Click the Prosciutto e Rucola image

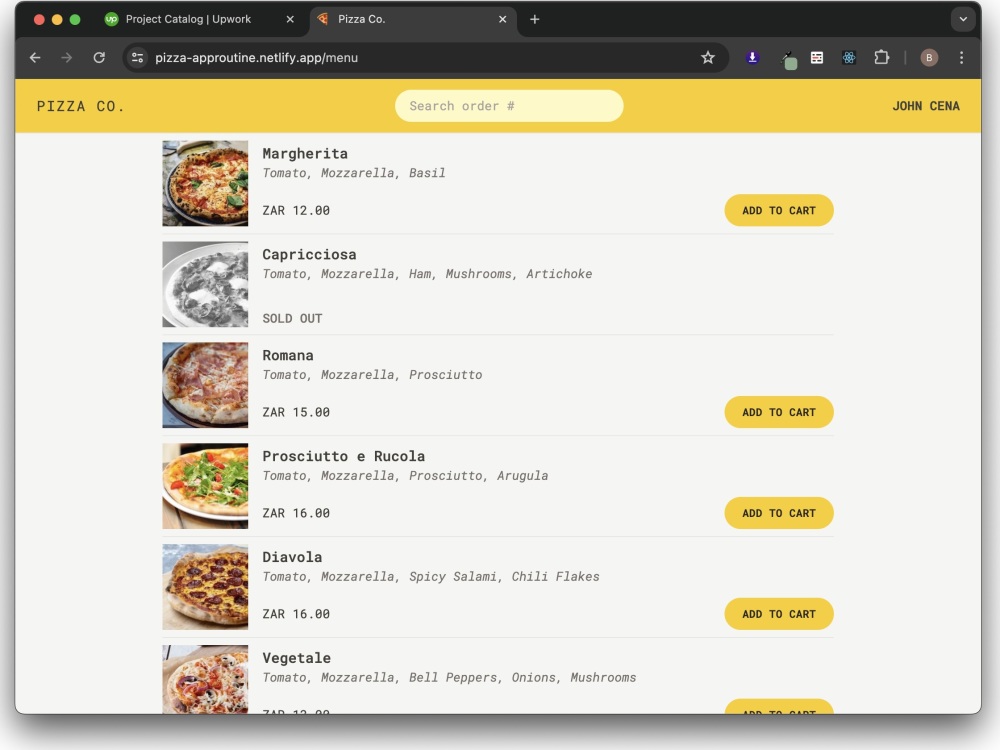pyautogui.click(x=205, y=486)
